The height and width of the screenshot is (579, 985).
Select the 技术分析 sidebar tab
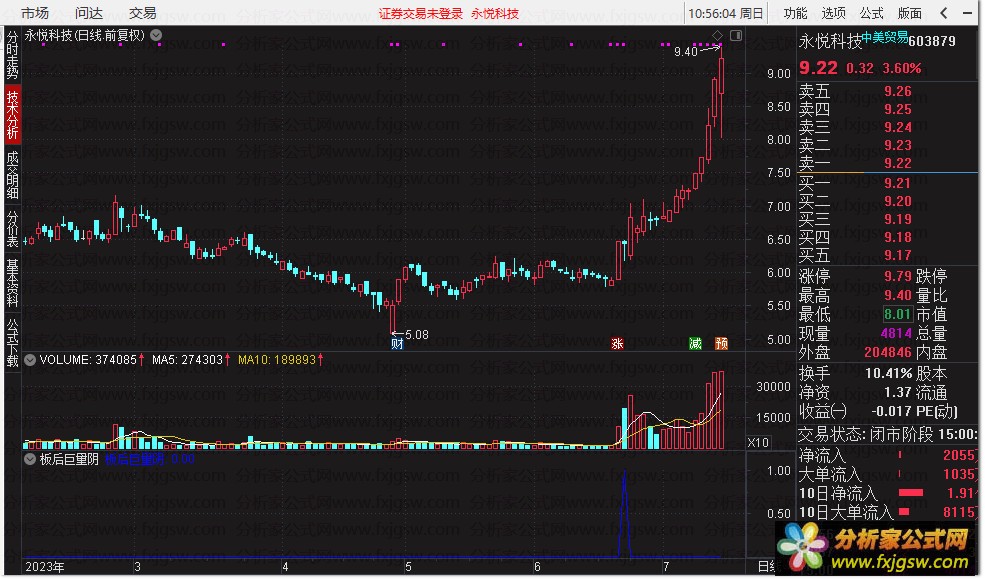[13, 114]
